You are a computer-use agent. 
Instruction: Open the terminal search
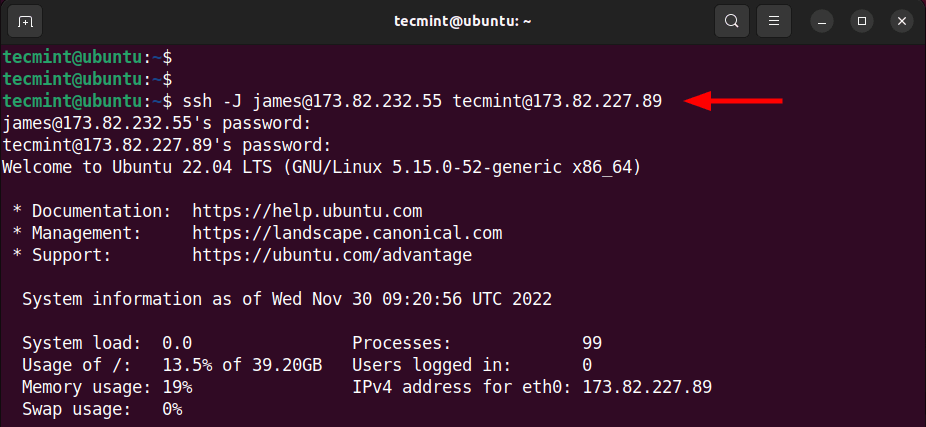[732, 22]
